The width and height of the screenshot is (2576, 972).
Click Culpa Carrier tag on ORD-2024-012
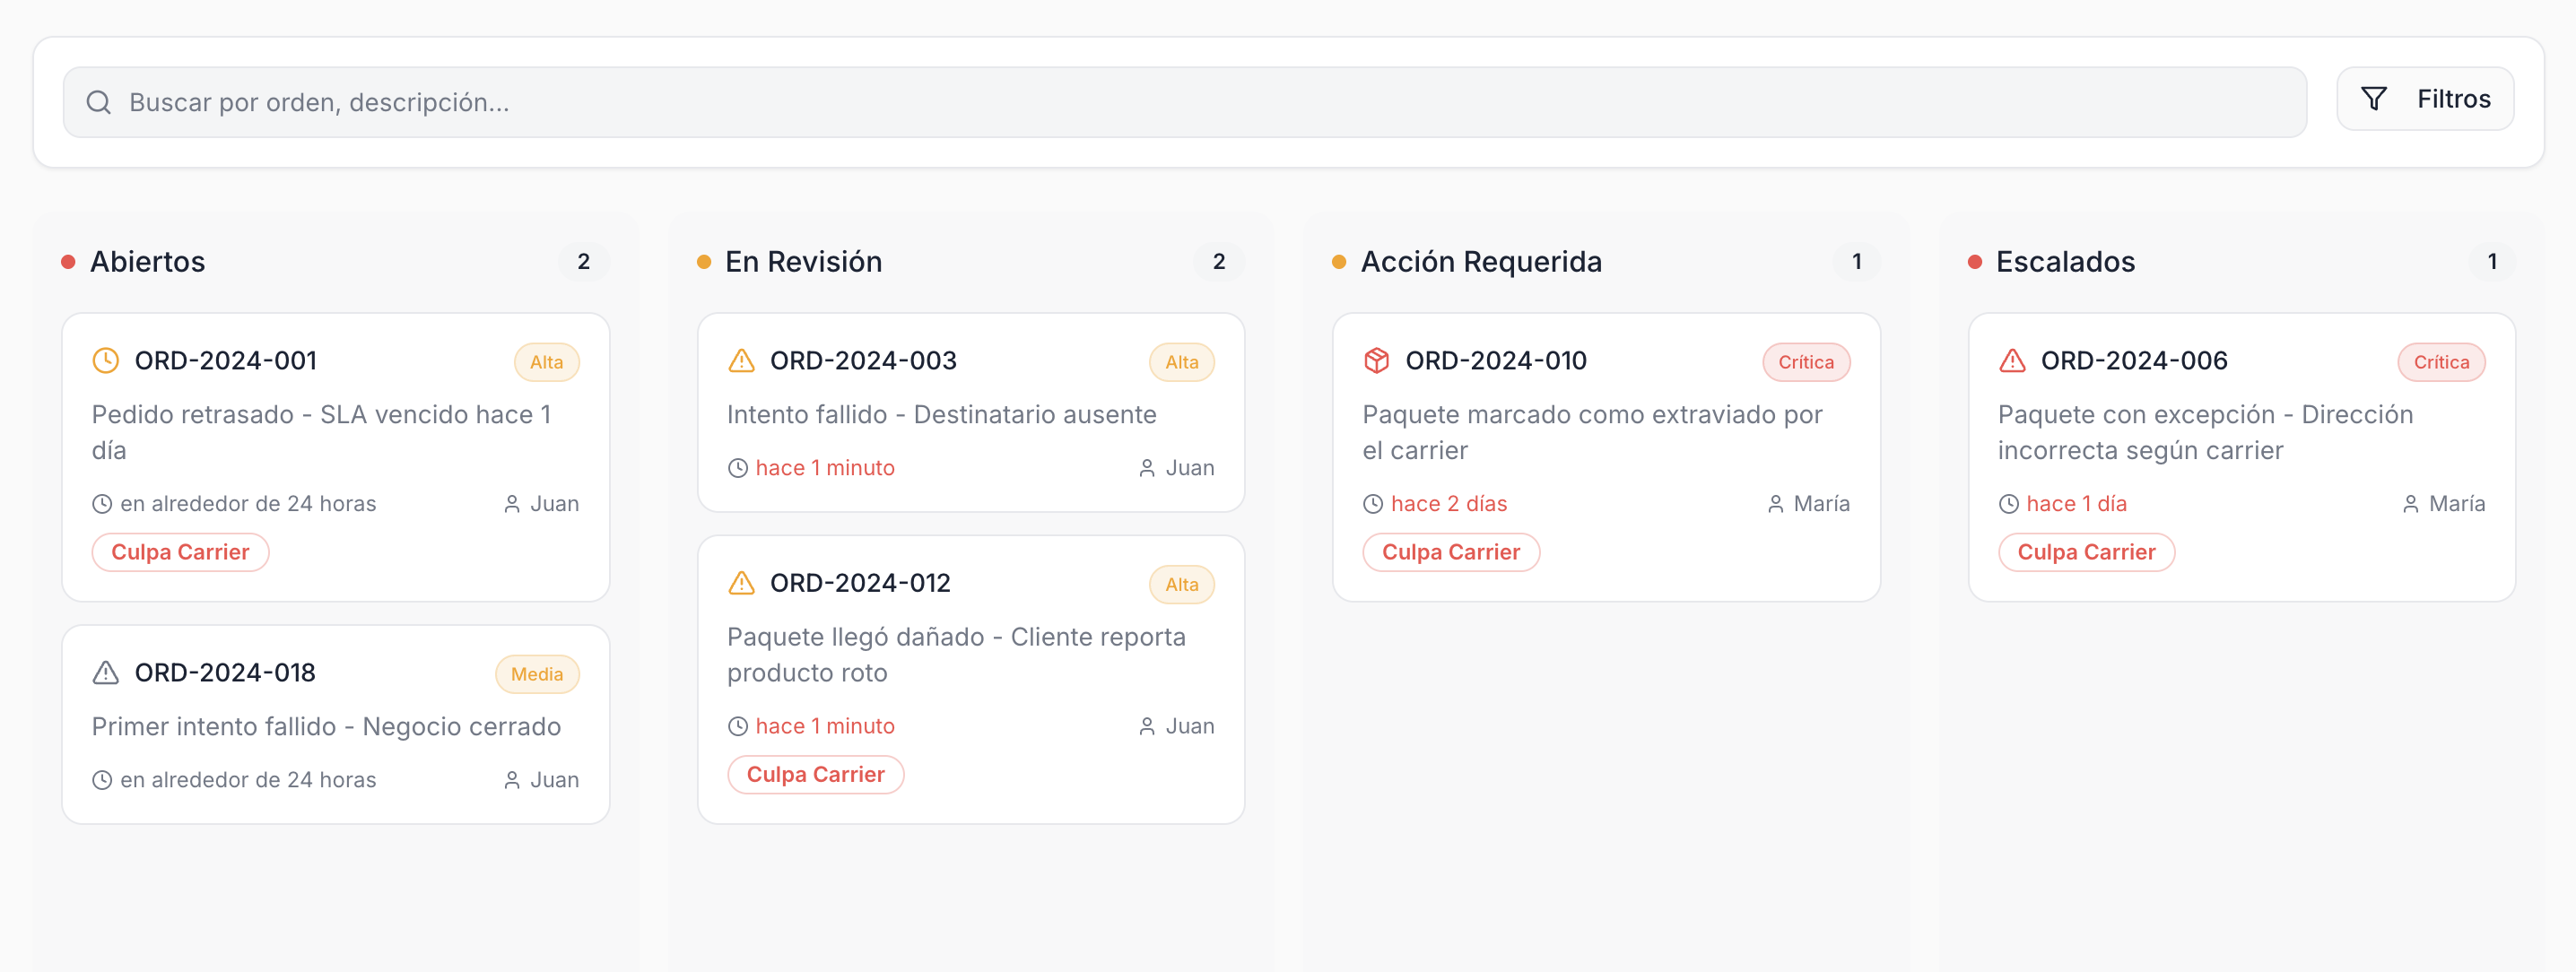[x=815, y=774]
